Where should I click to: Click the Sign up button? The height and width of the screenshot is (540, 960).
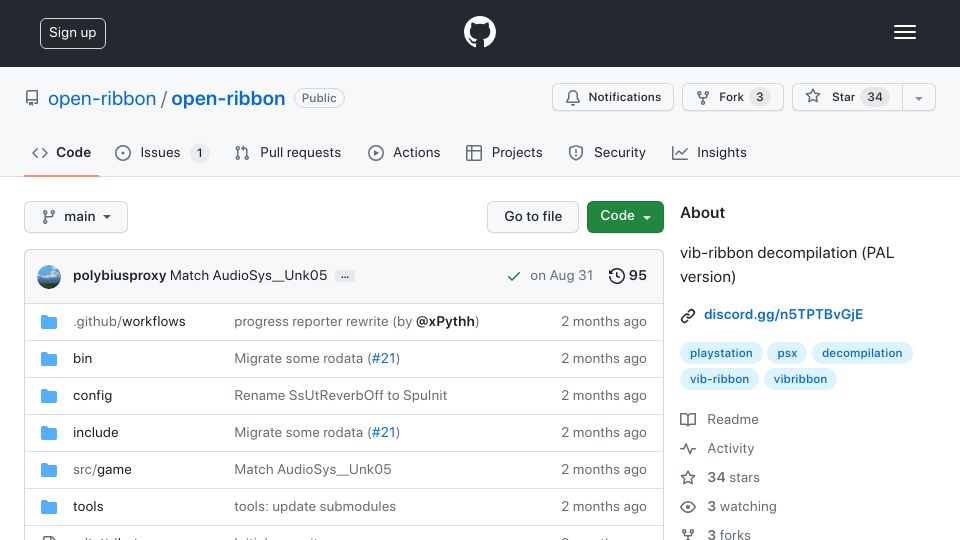coord(73,33)
